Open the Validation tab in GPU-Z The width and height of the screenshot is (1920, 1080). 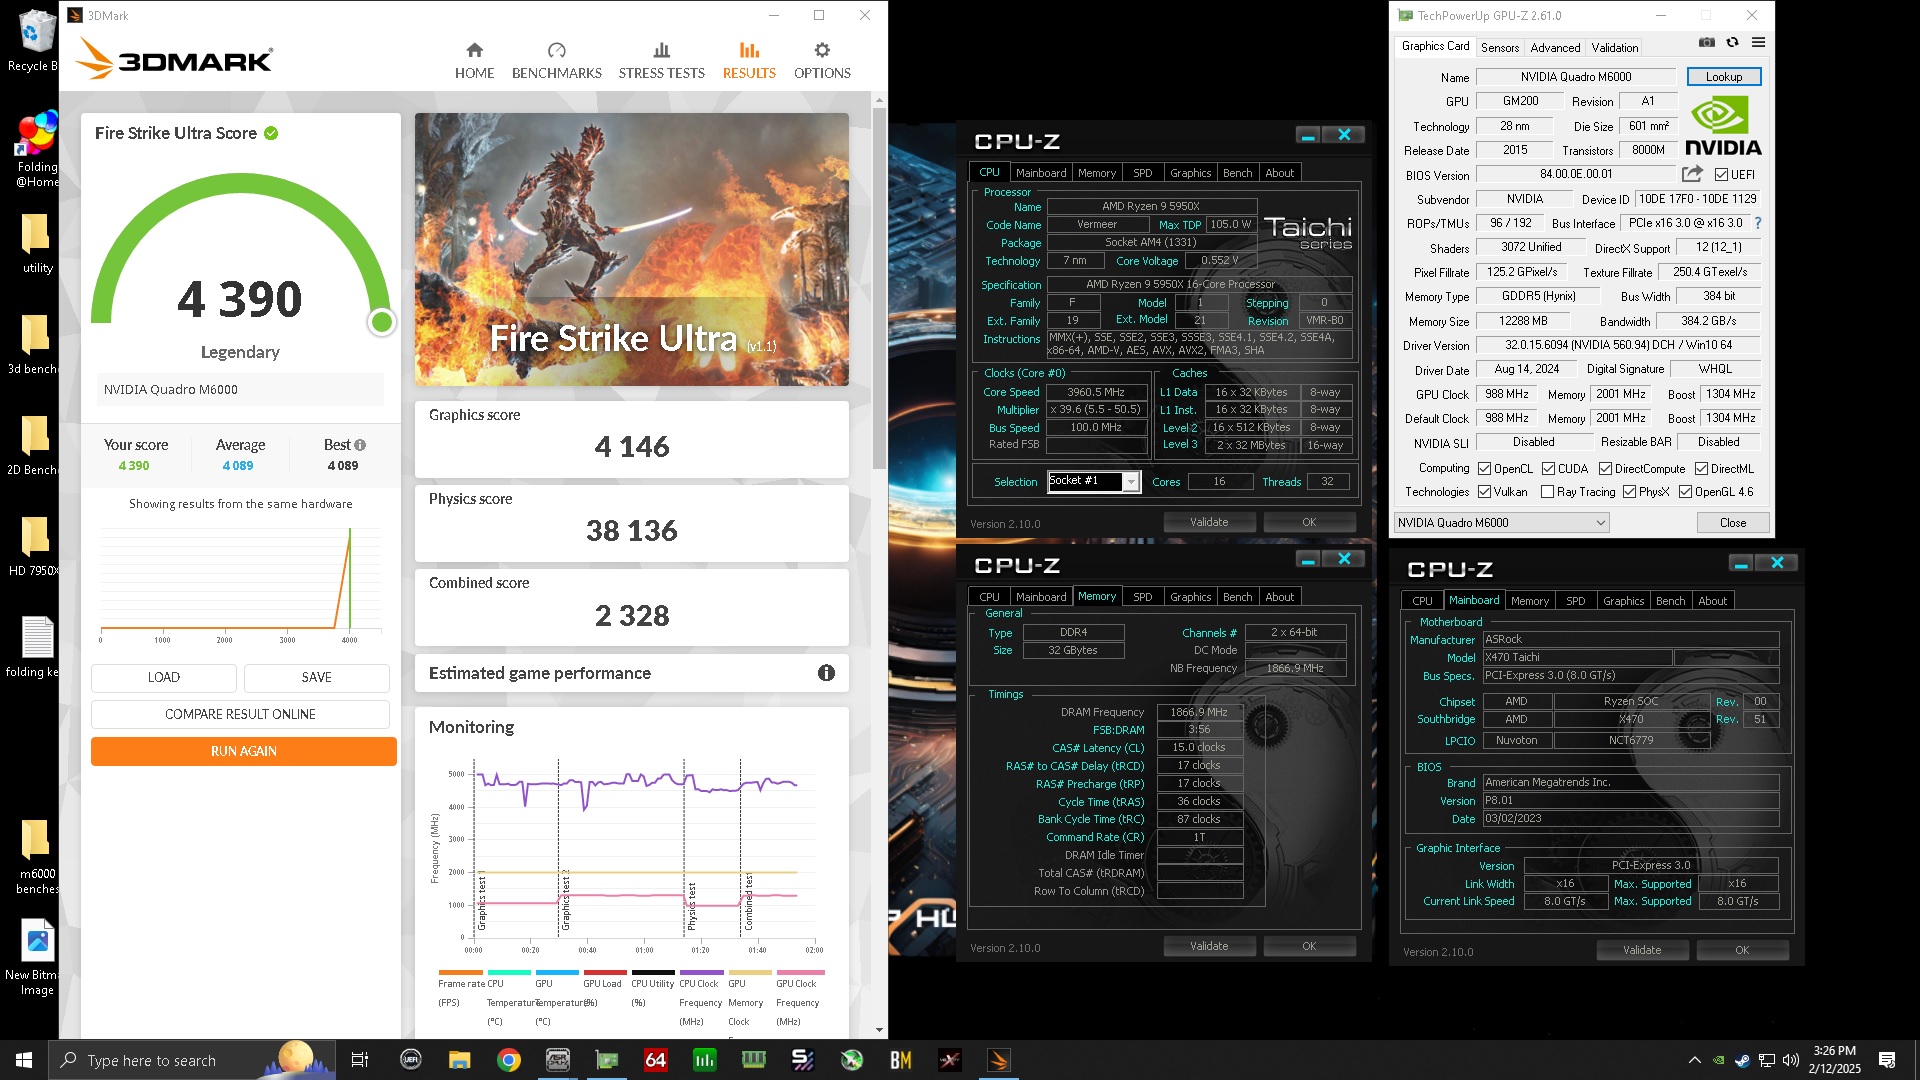click(x=1614, y=47)
